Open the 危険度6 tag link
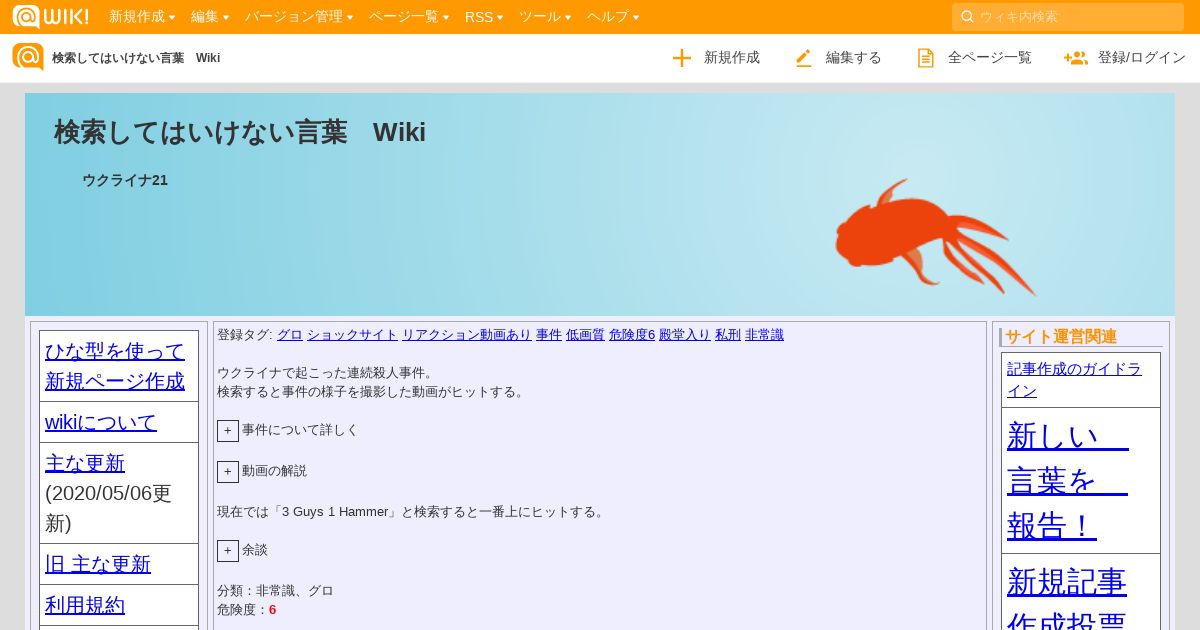The width and height of the screenshot is (1200, 630). tap(632, 335)
